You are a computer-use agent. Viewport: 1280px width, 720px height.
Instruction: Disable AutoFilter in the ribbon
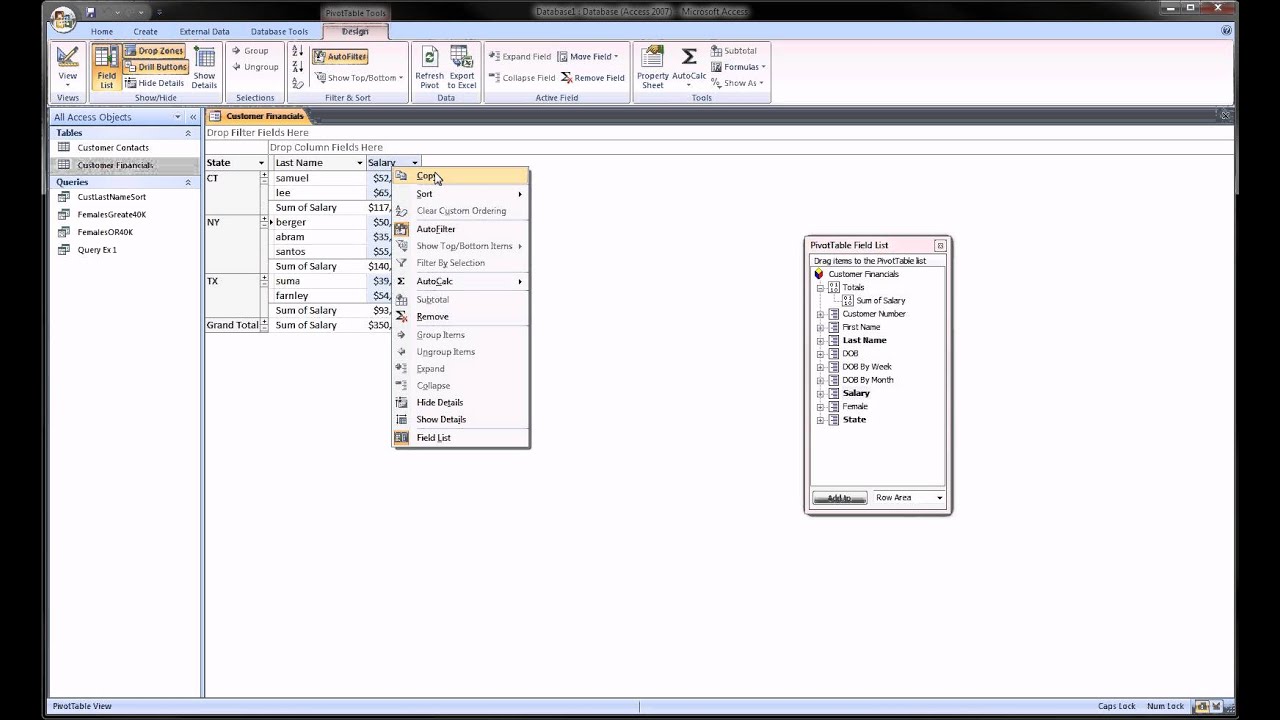[x=340, y=56]
